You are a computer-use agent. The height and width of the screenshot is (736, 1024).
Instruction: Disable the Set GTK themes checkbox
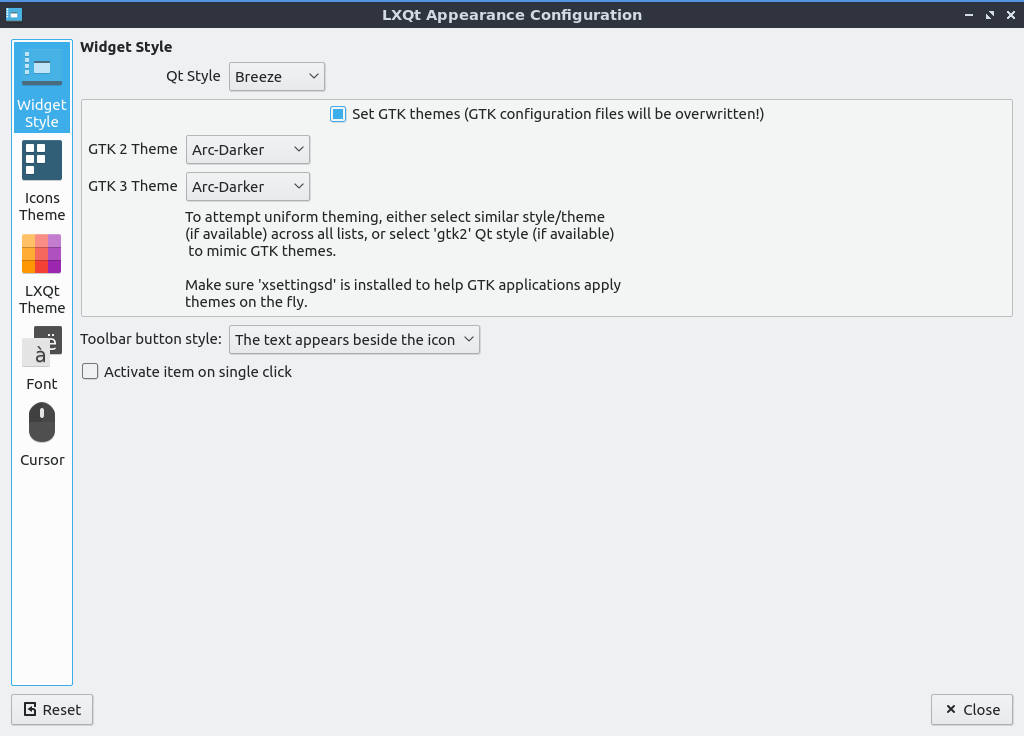338,114
